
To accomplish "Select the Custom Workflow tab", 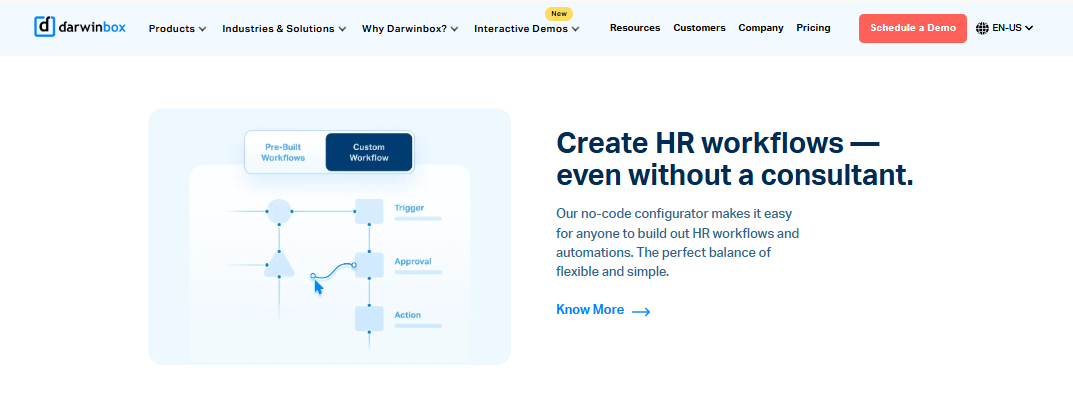I will 369,152.
